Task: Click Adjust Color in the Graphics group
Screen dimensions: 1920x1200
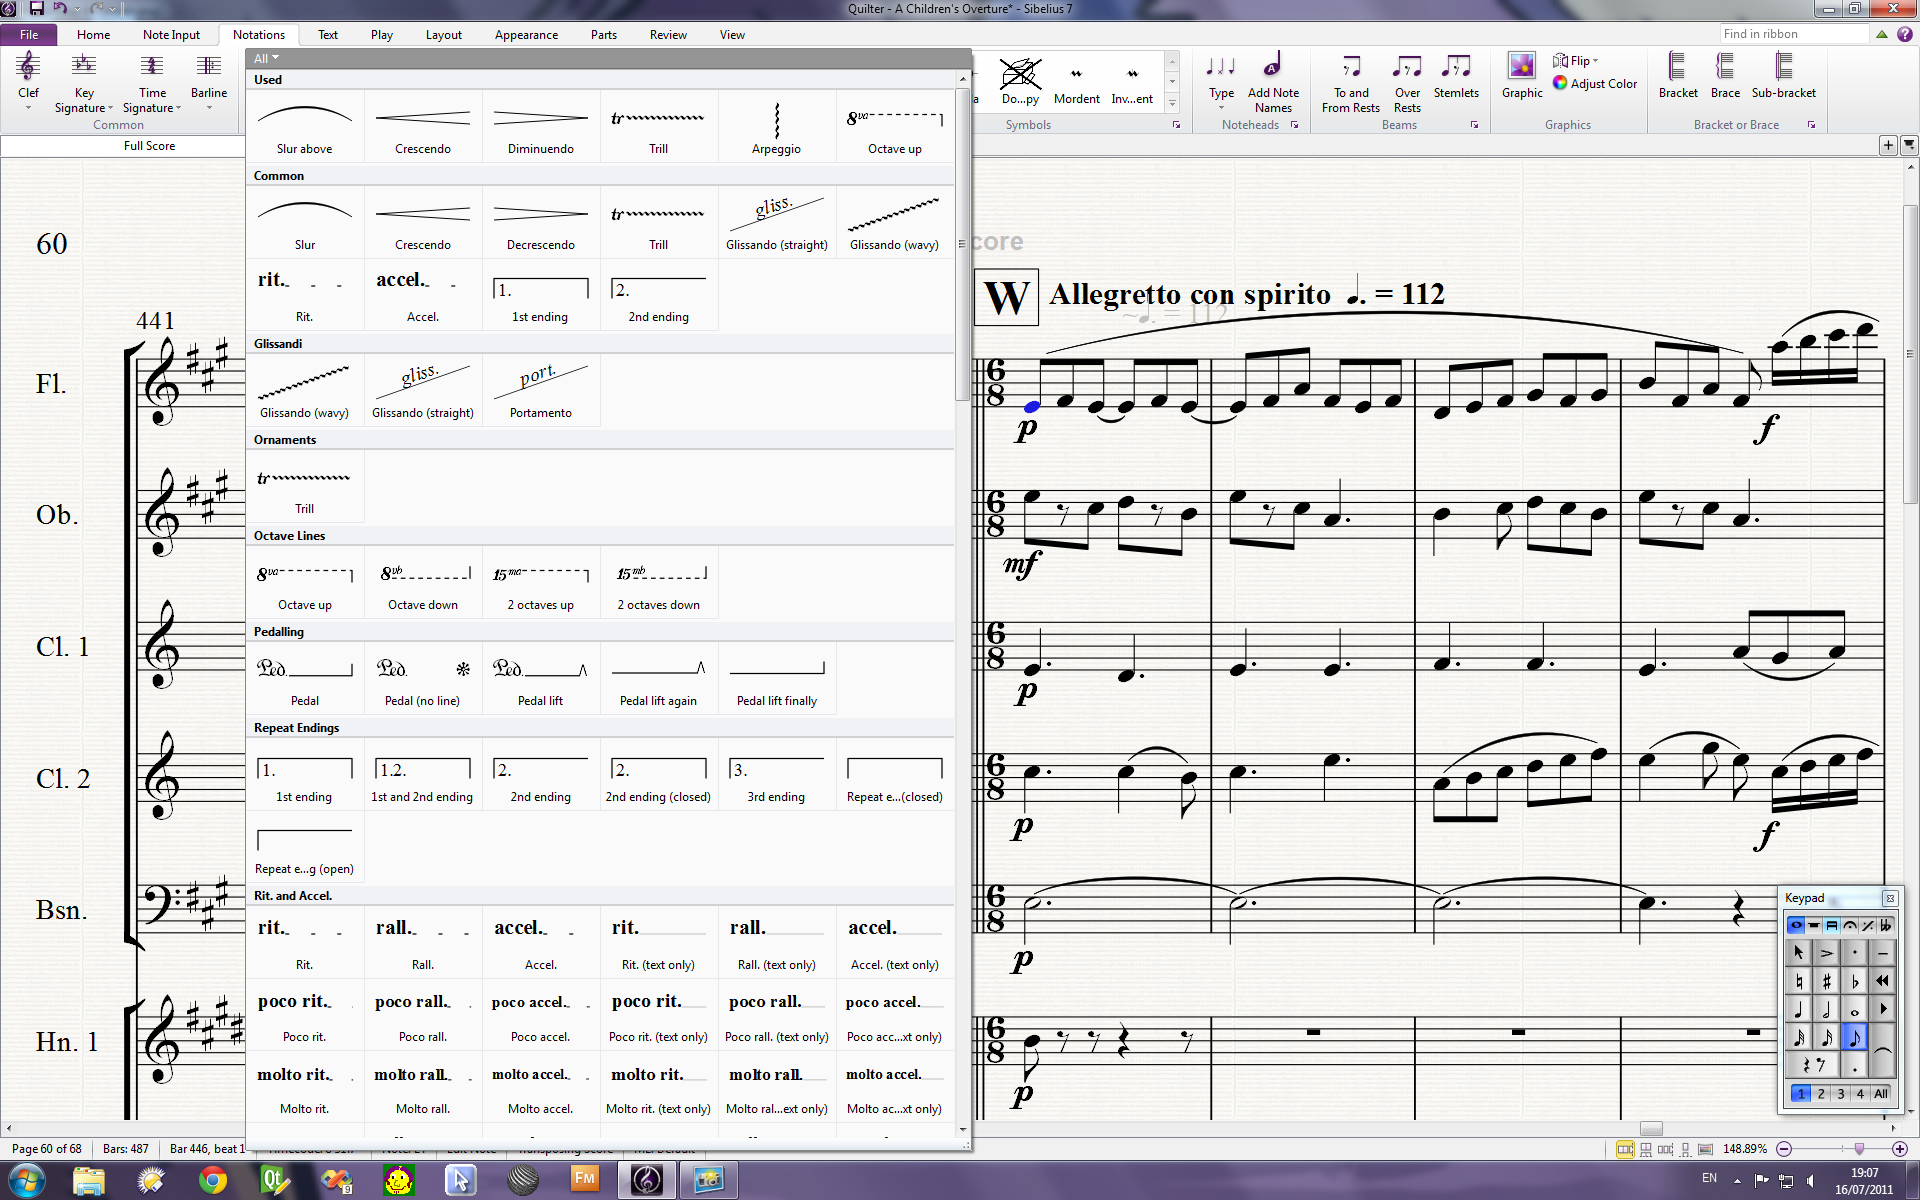Action: 1595,84
